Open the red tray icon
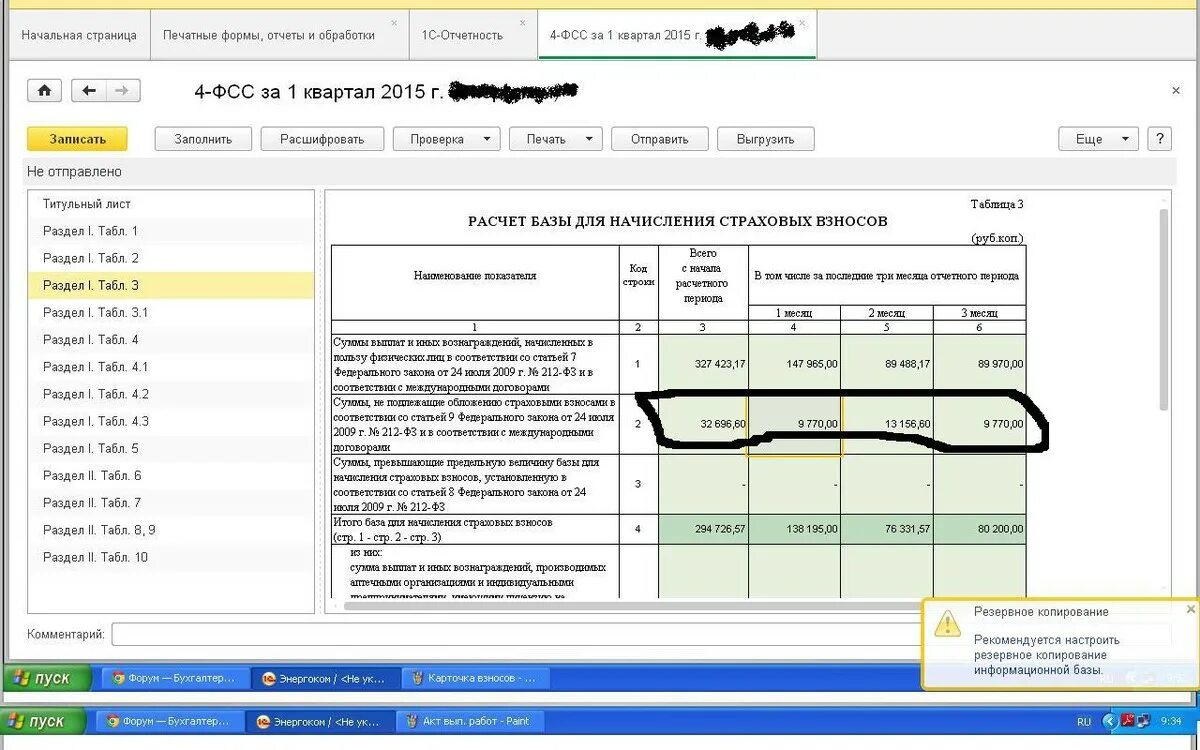Screen dimensions: 1200x750 [x=1127, y=721]
